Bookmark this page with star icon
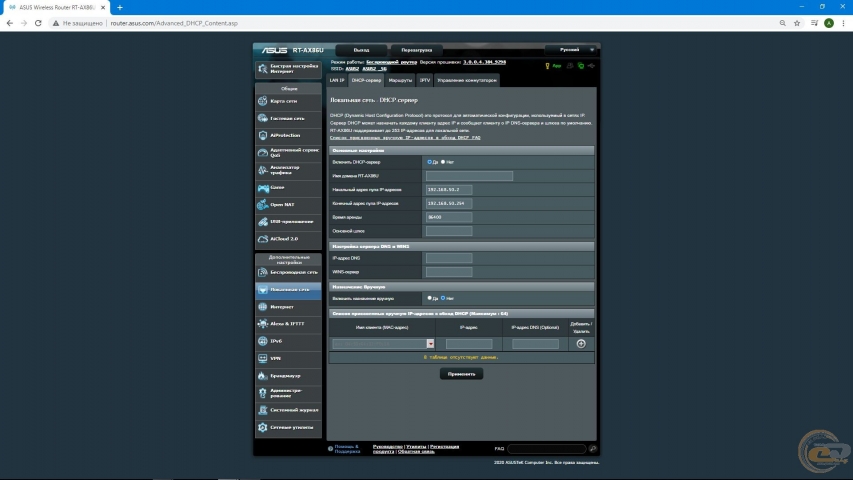 coord(797,23)
